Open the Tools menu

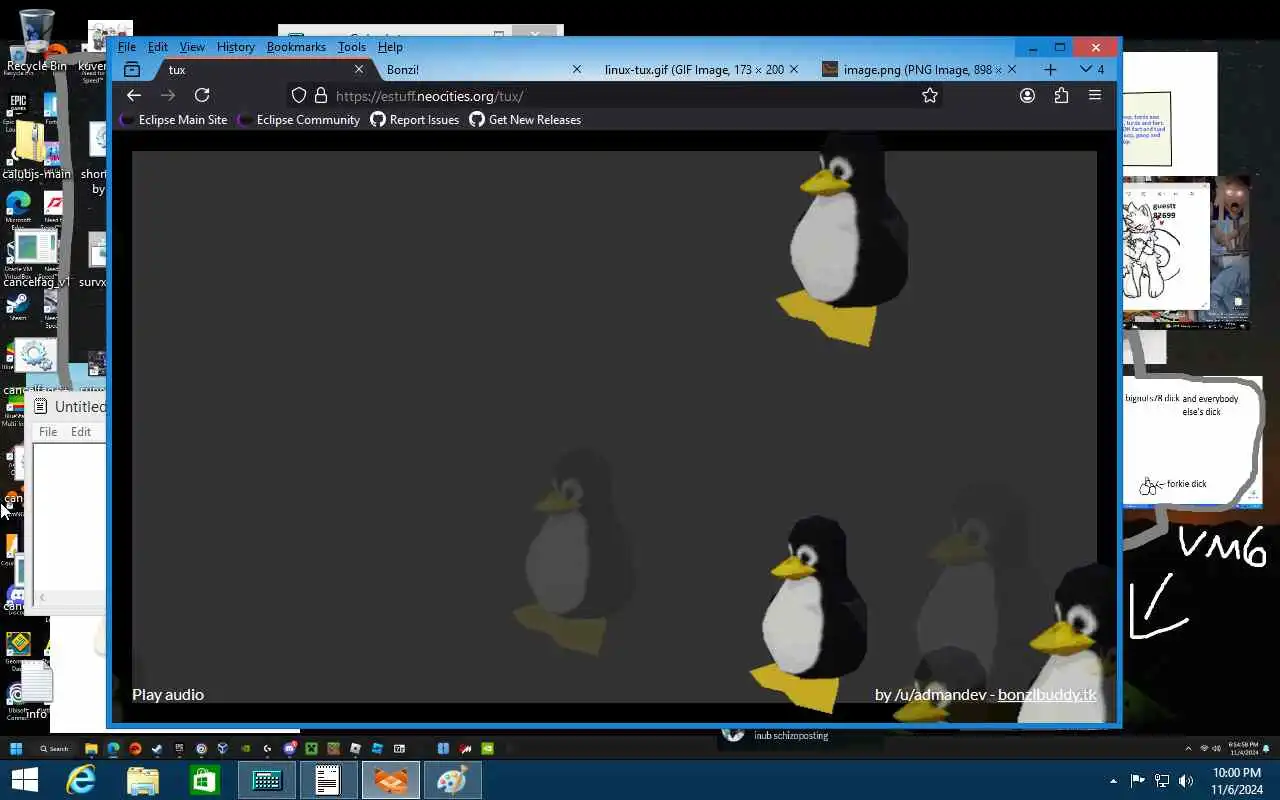(352, 47)
